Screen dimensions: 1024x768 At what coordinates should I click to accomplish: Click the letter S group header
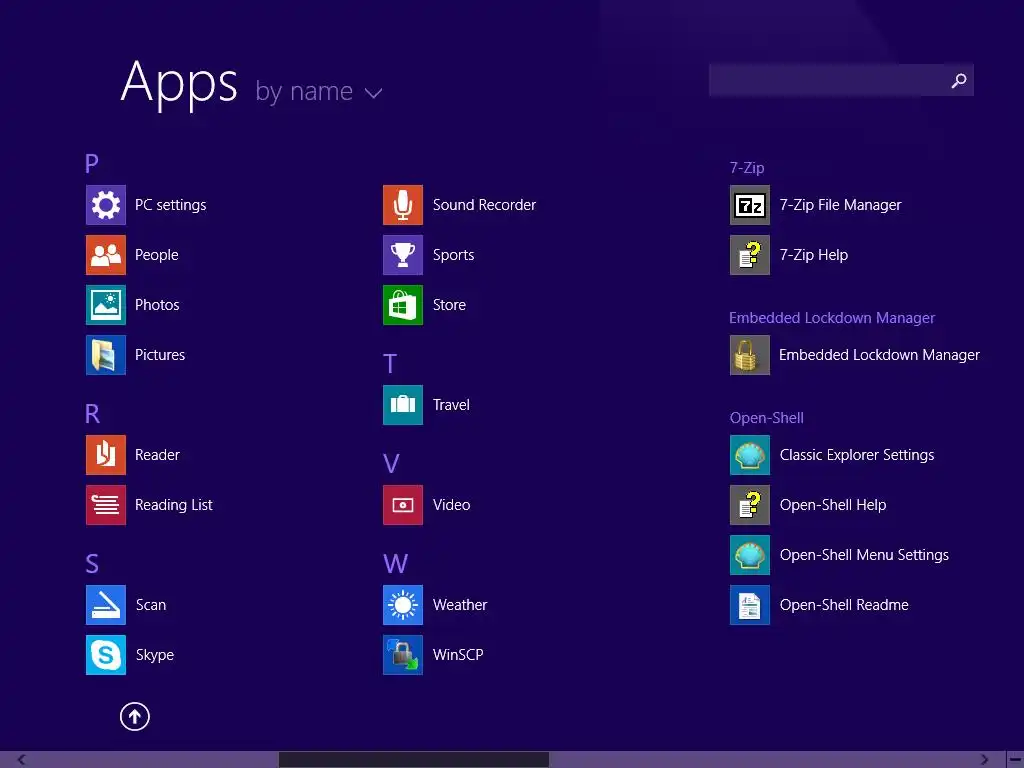point(91,564)
